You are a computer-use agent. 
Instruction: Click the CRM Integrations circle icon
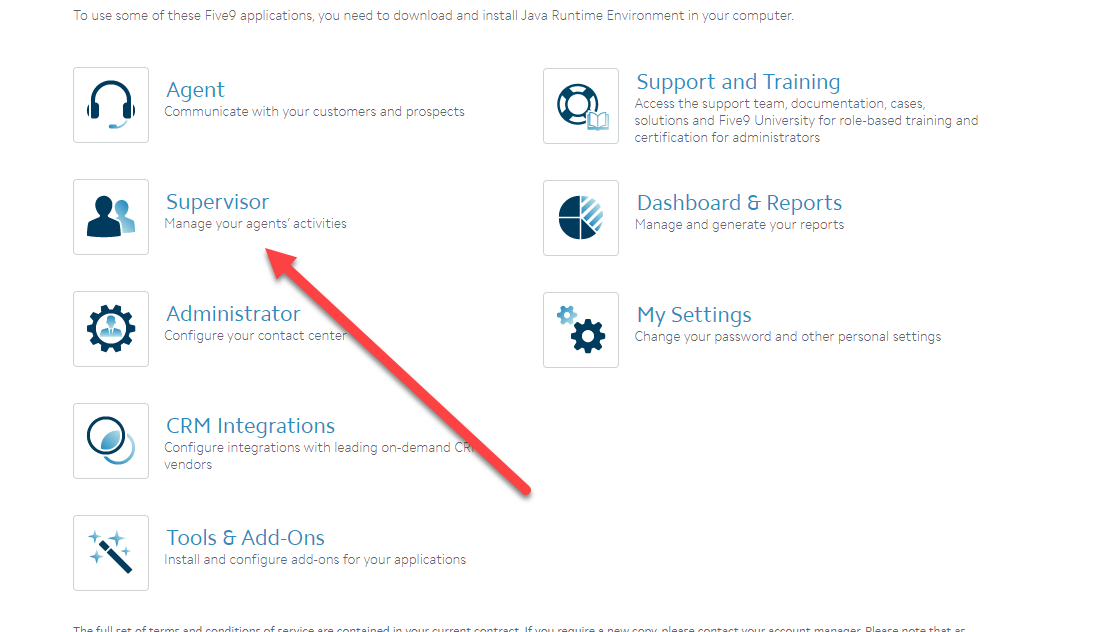[x=111, y=441]
